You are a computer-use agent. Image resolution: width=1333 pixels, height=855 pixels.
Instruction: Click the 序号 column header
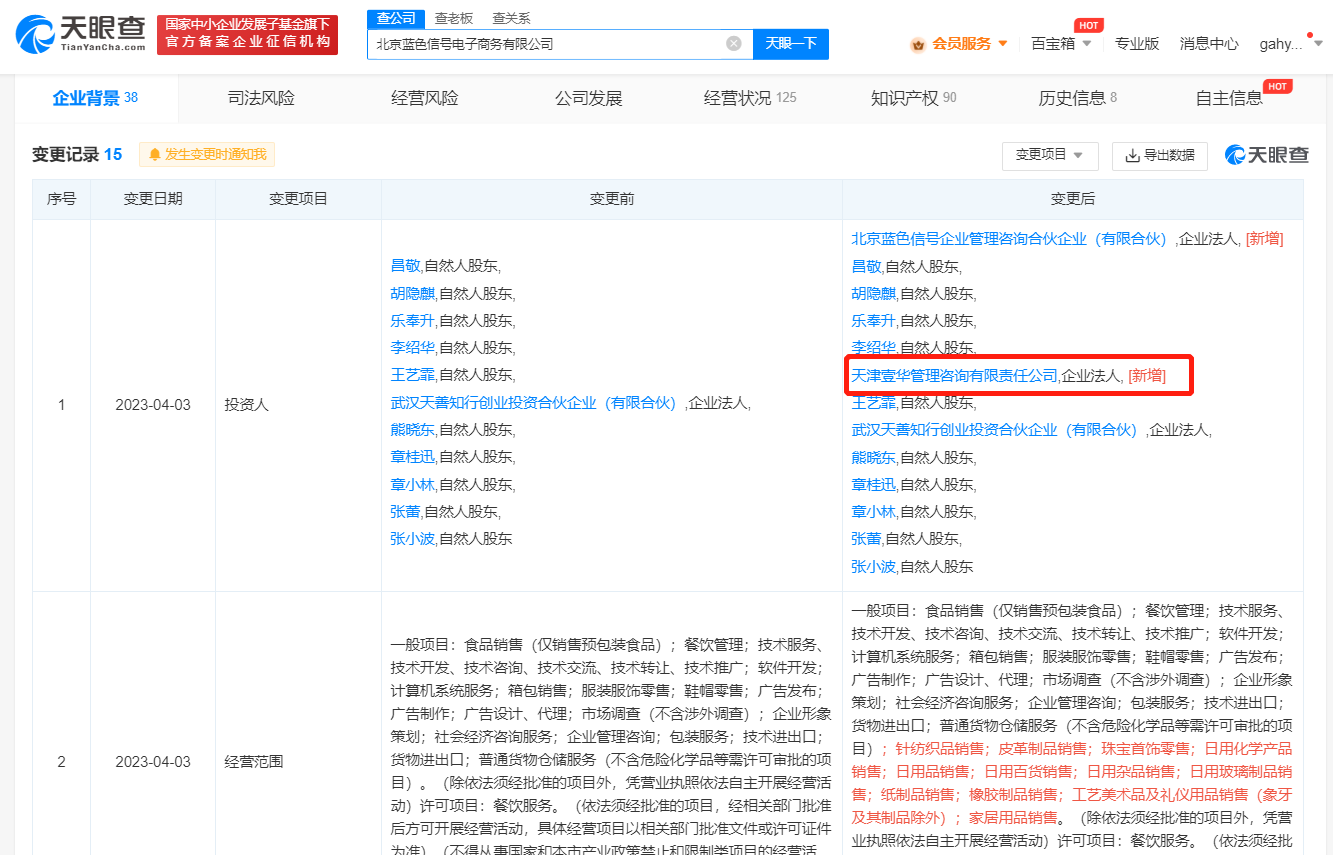pyautogui.click(x=62, y=199)
